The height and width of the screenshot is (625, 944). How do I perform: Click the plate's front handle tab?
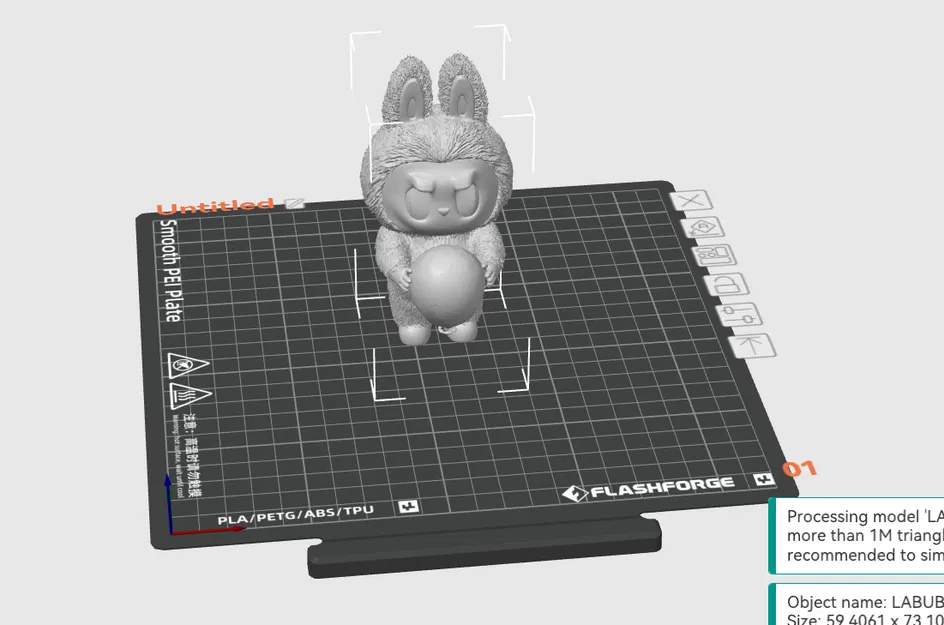[x=485, y=547]
